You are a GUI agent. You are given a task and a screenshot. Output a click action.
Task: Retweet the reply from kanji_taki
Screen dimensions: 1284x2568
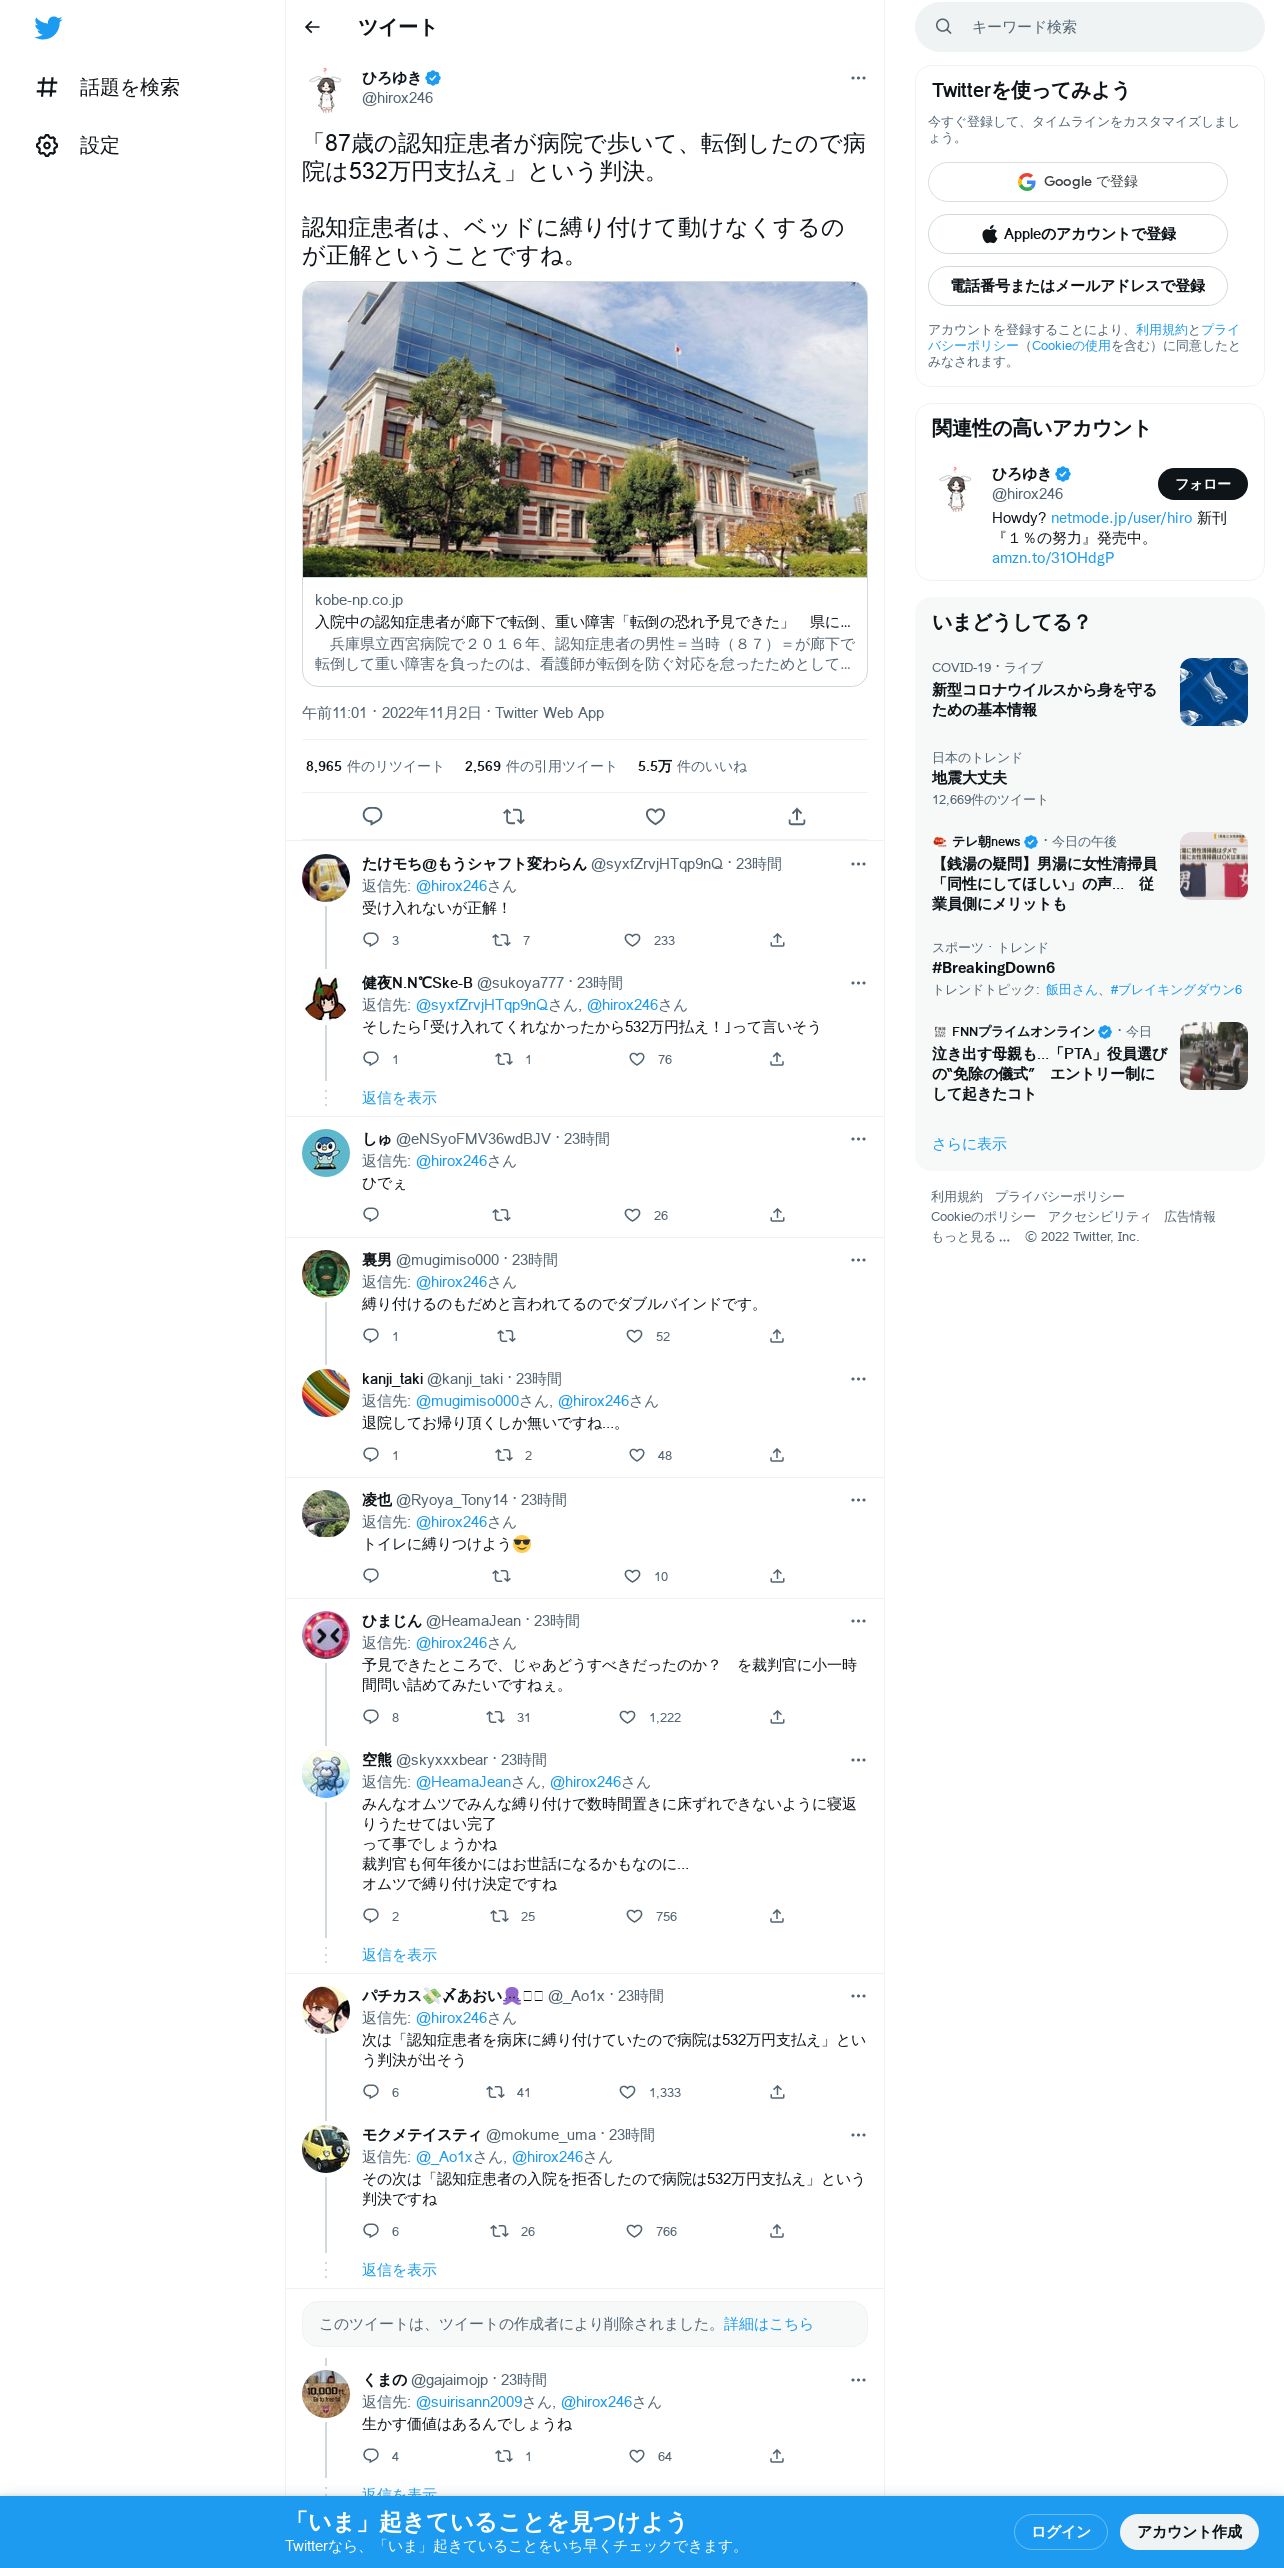(504, 1455)
